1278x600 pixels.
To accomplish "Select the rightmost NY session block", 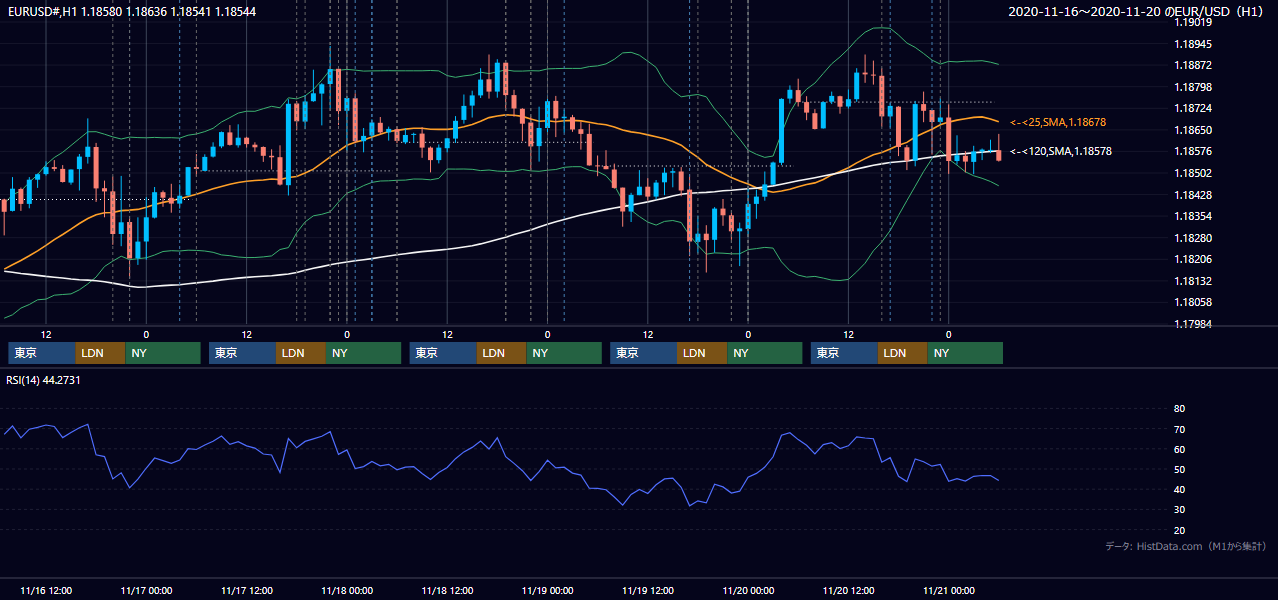I will [966, 353].
